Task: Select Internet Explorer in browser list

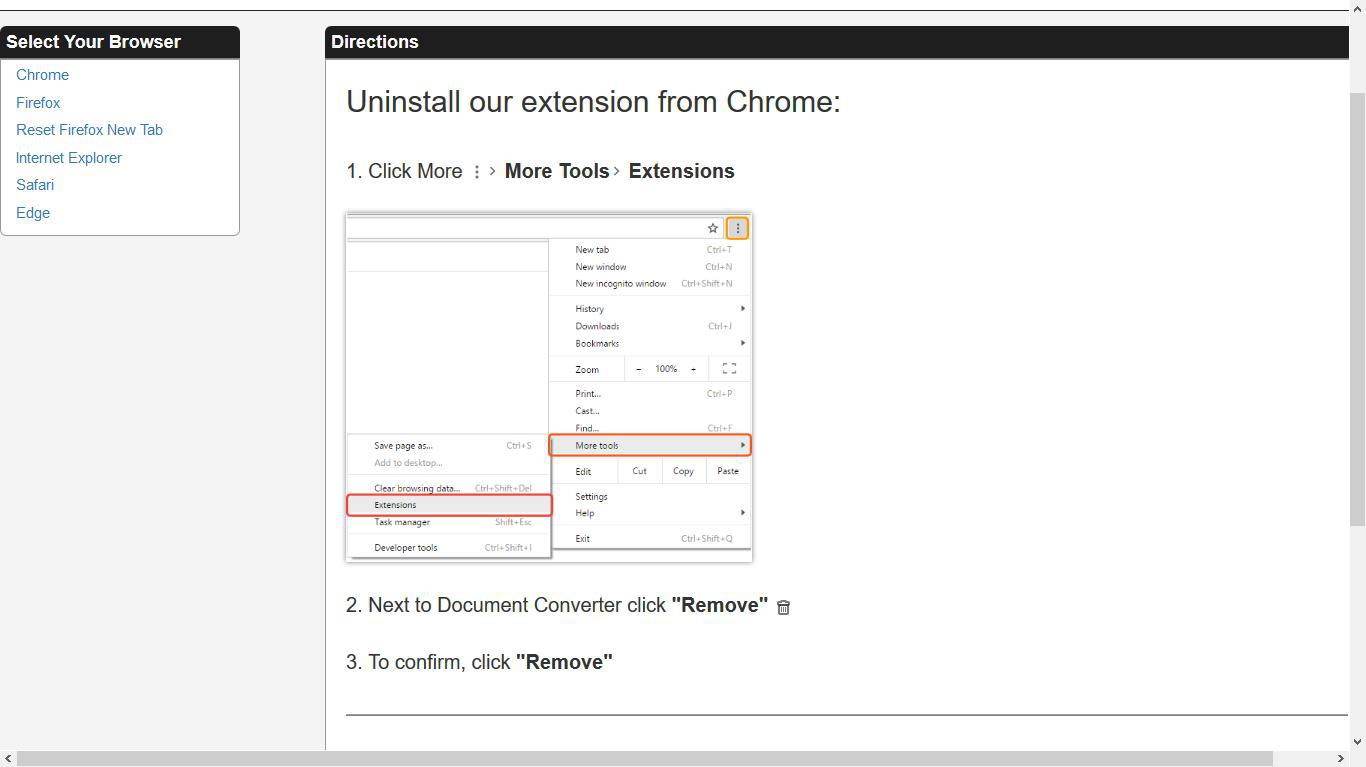Action: pyautogui.click(x=69, y=158)
